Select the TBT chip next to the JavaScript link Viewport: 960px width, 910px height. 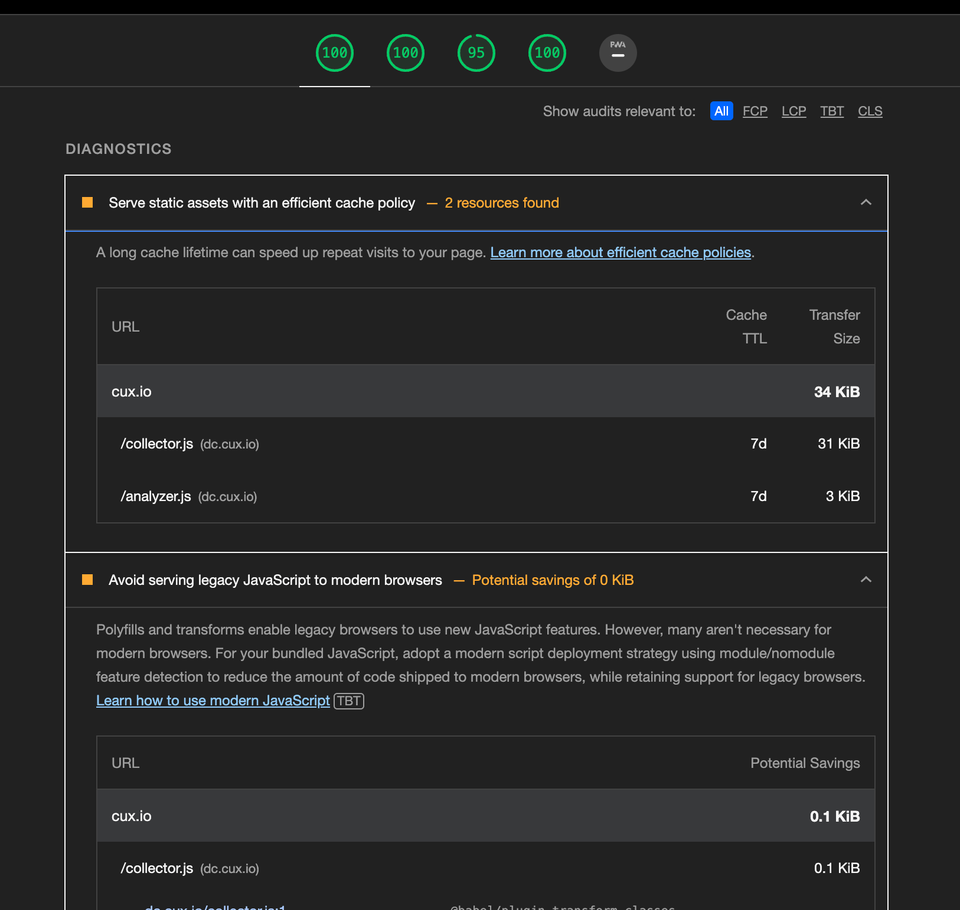pyautogui.click(x=348, y=701)
